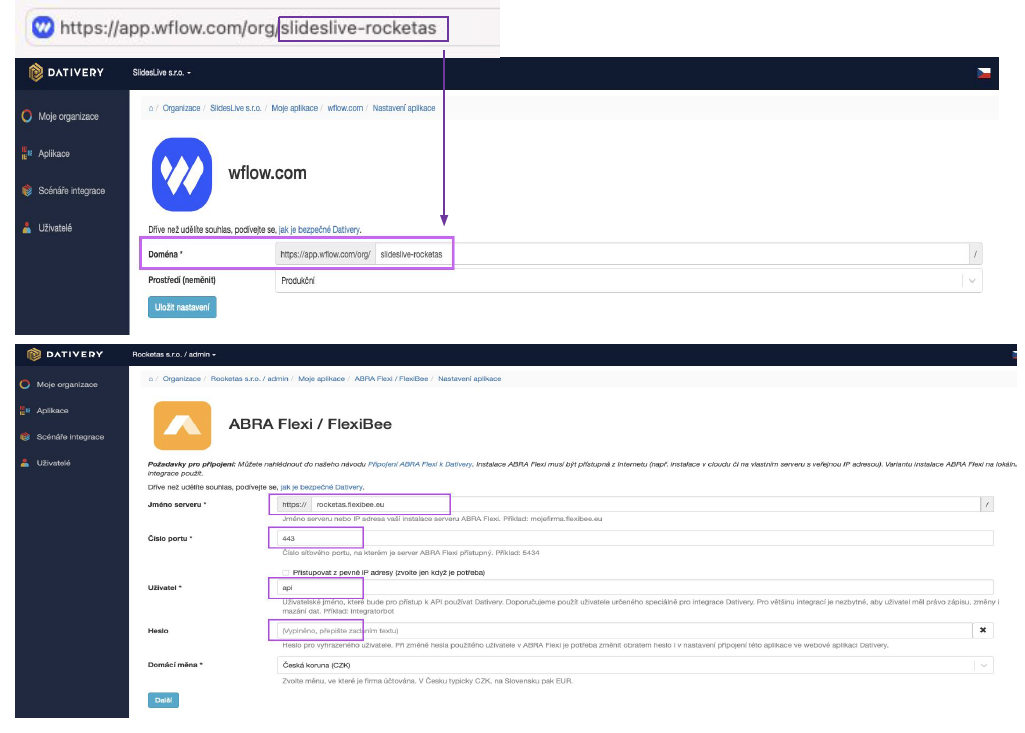This screenshot has height=733, width=1025.
Task: Go to Moje aplikace breadcrumb on the wflow.com page
Action: (294, 109)
